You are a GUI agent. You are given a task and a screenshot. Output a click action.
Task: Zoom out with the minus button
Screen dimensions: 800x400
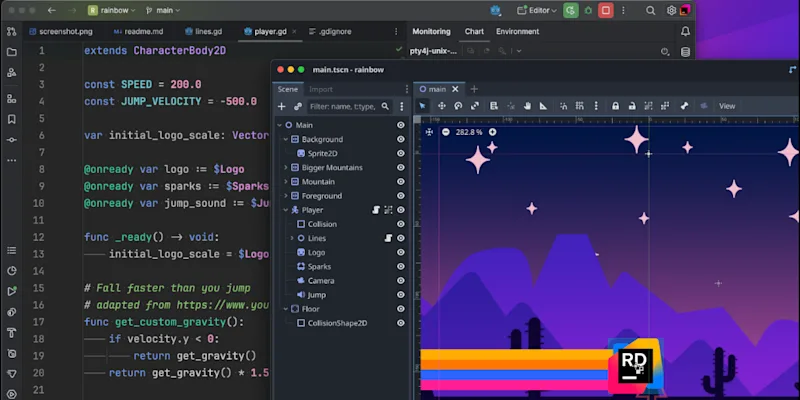click(x=446, y=132)
